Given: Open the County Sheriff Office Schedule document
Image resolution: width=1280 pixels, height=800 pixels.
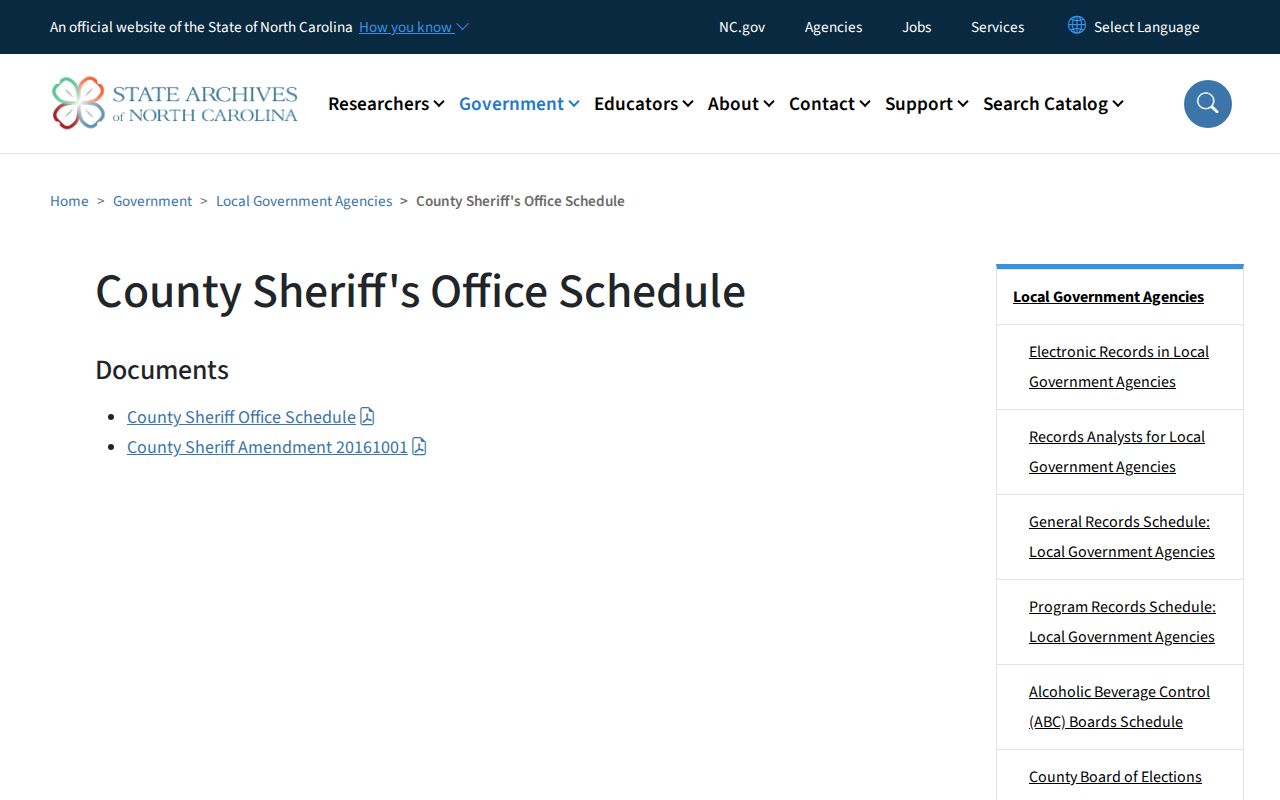Looking at the screenshot, I should pos(241,417).
